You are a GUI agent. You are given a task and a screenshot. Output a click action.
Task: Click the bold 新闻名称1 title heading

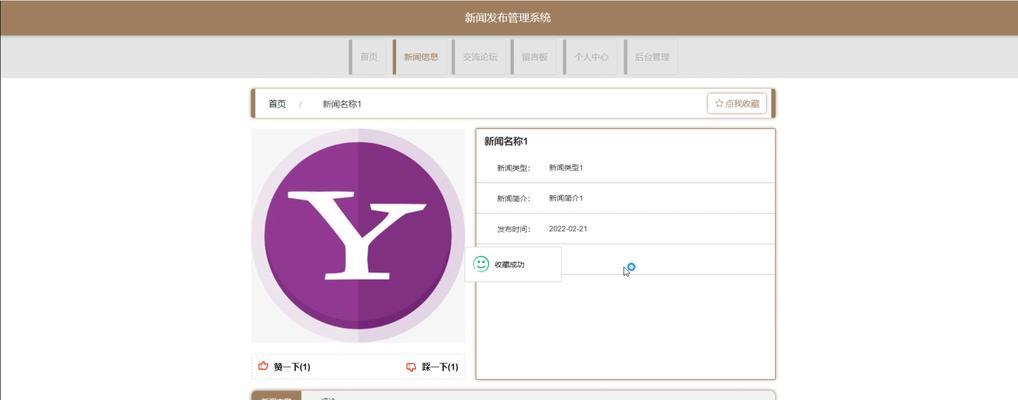click(506, 141)
